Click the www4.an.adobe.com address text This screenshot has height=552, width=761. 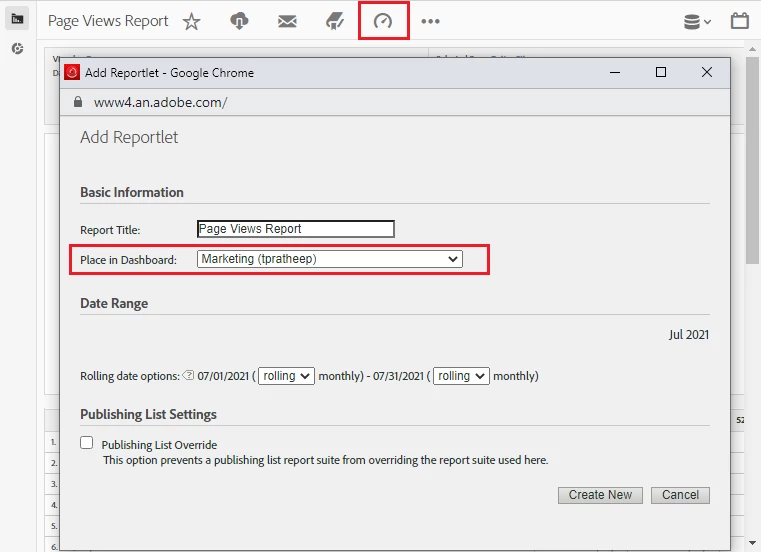coord(161,102)
